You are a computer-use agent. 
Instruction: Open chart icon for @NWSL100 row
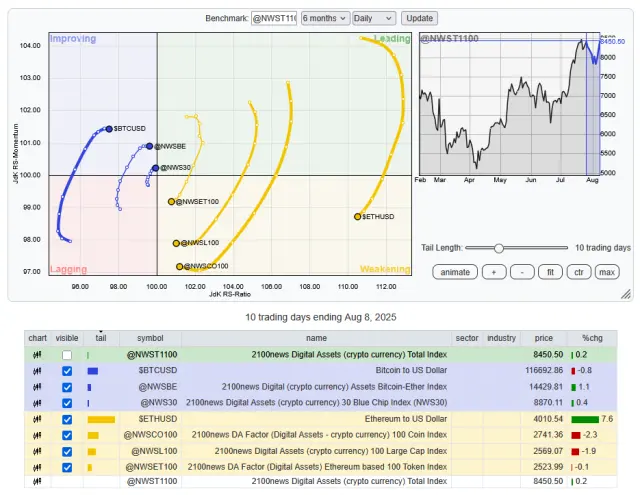[37, 451]
